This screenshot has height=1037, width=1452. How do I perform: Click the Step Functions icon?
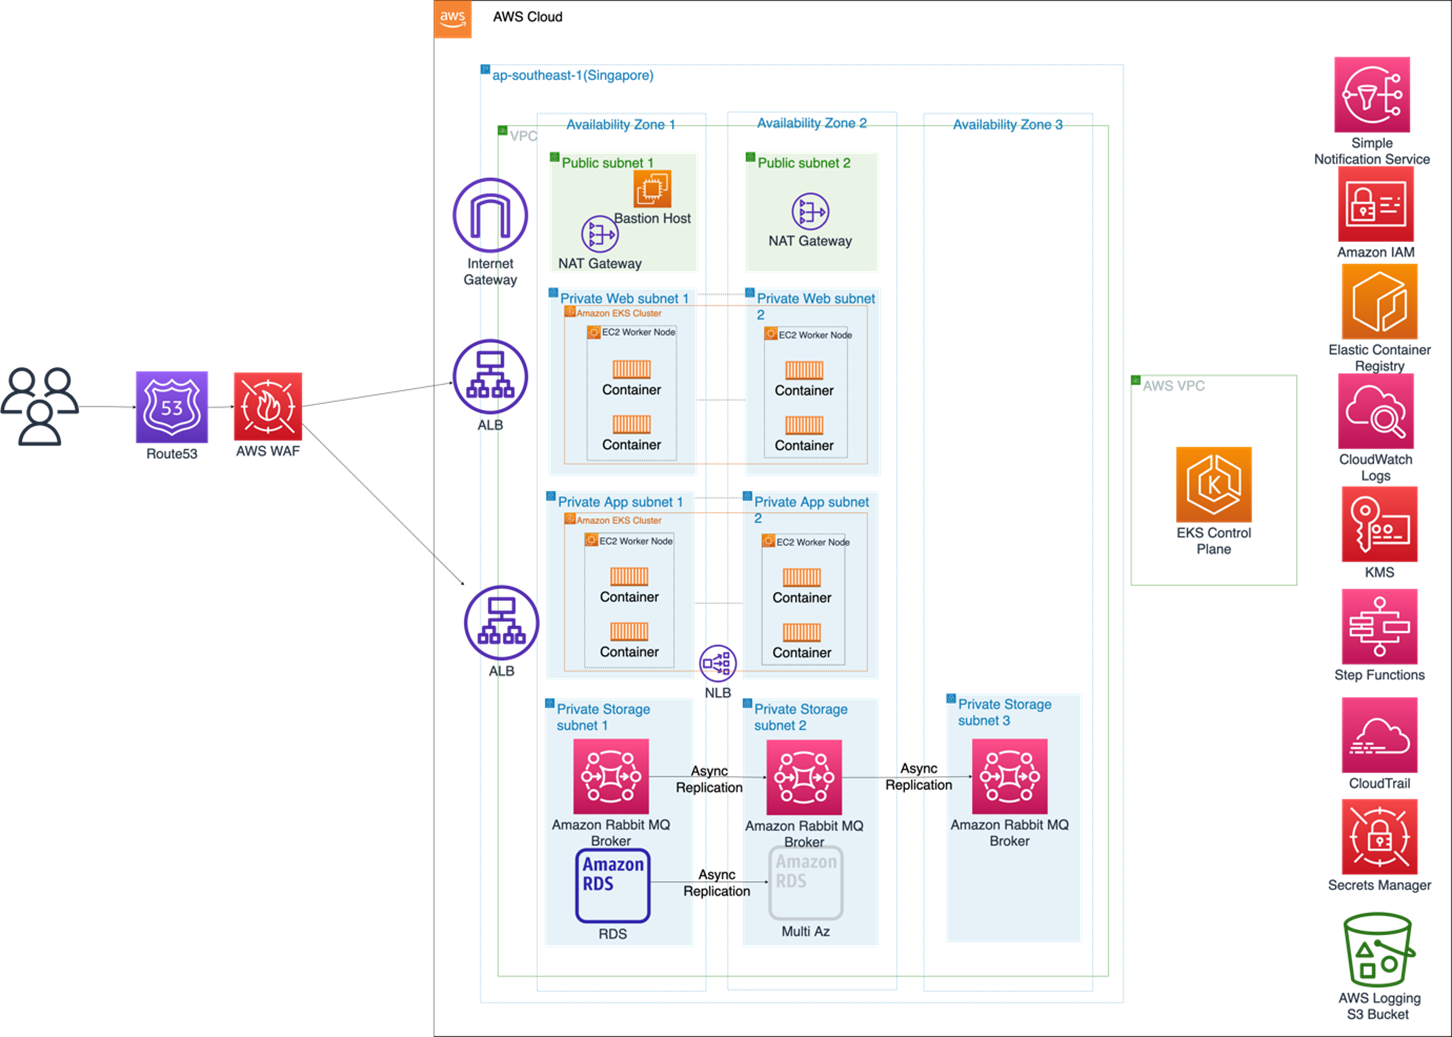pyautogui.click(x=1380, y=627)
